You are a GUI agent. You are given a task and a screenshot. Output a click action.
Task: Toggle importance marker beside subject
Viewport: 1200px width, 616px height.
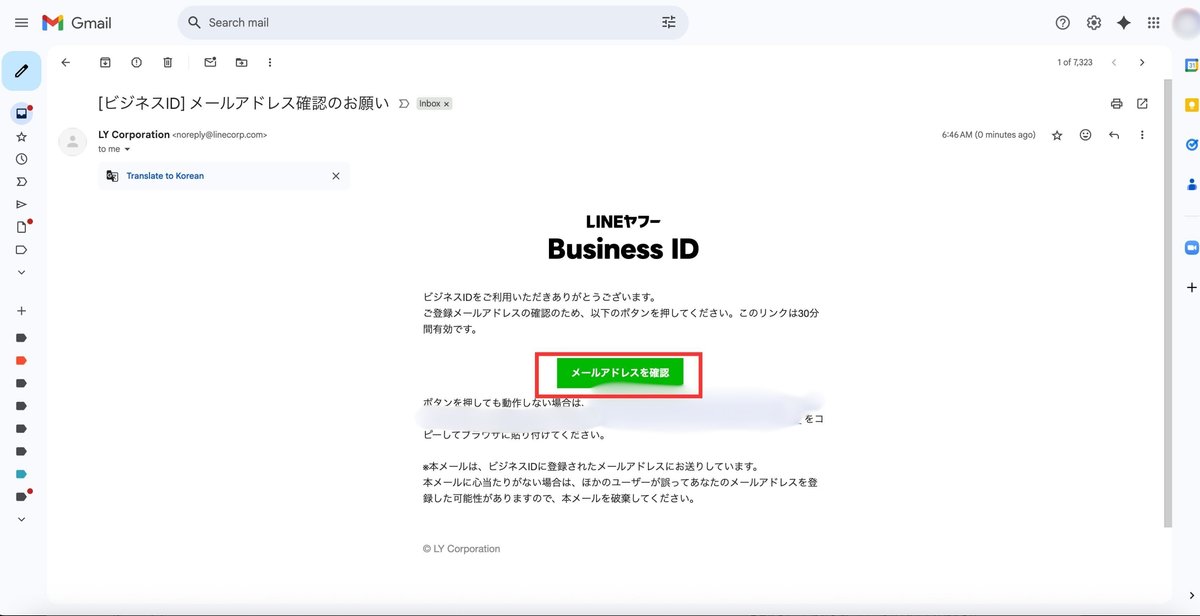[x=403, y=103]
